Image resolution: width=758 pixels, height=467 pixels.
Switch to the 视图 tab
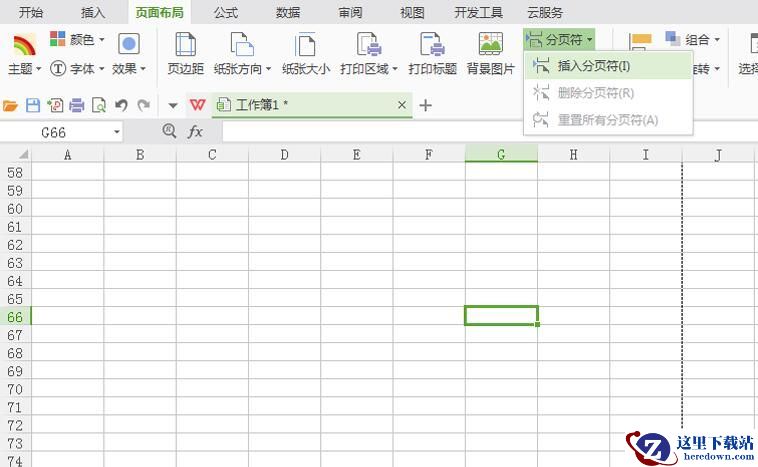click(x=412, y=12)
